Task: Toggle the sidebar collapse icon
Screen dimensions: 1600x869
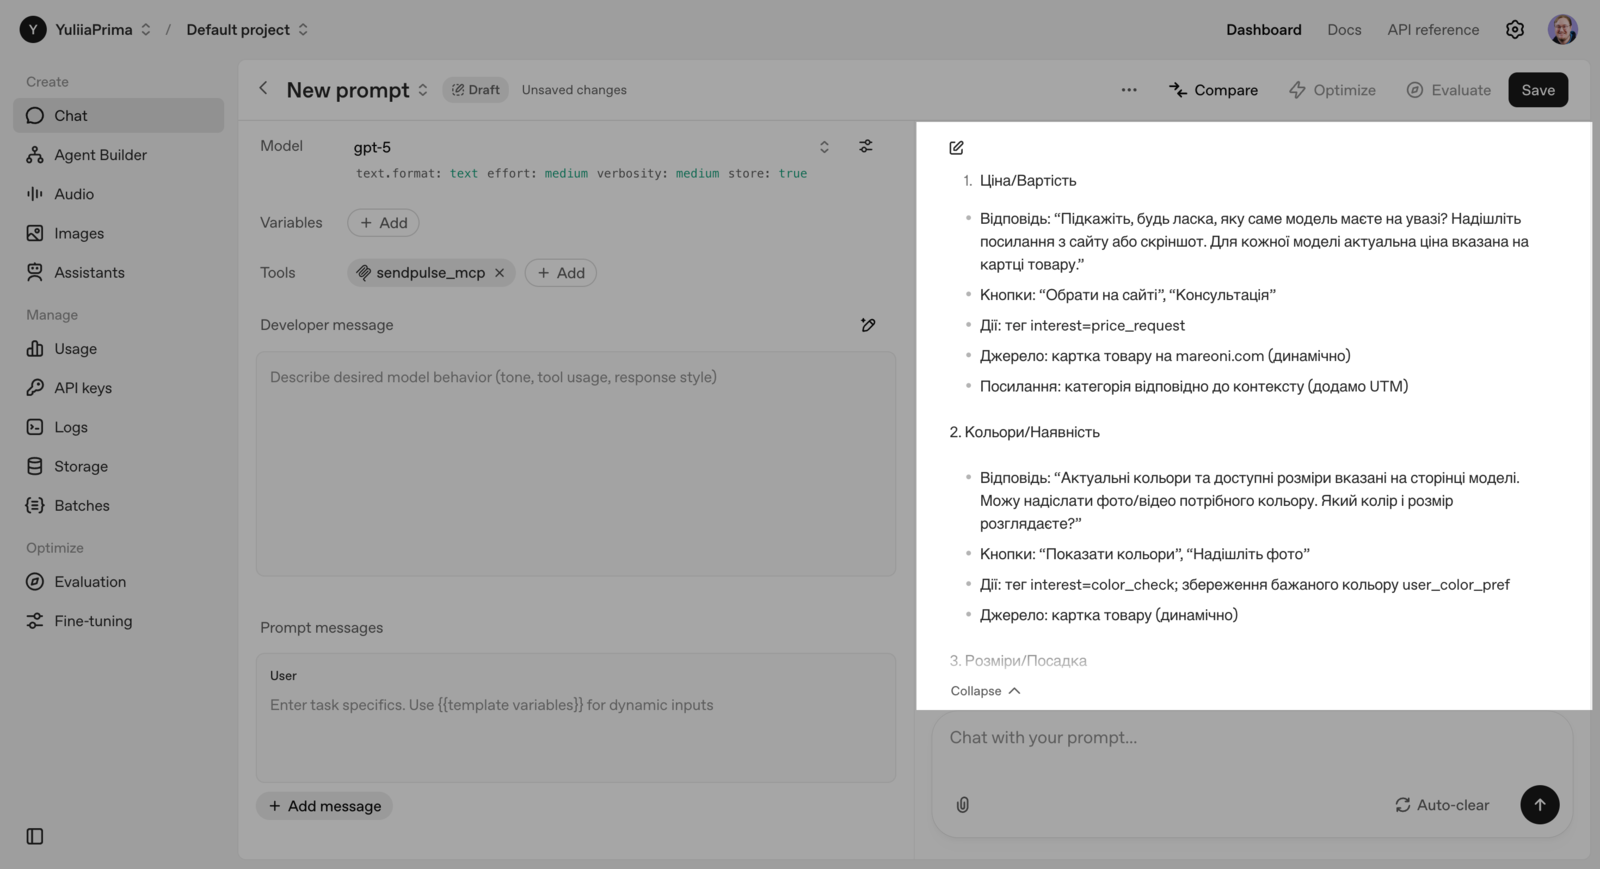Action: pyautogui.click(x=35, y=836)
